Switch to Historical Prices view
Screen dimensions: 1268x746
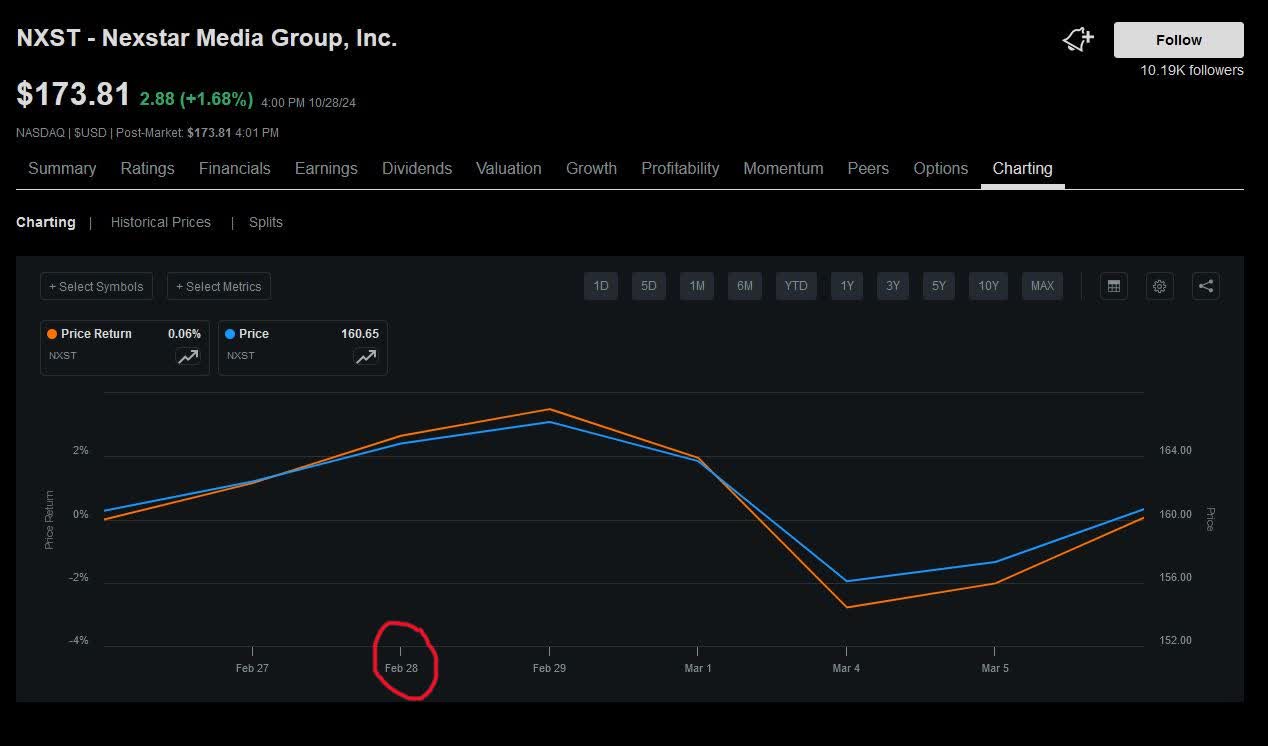click(161, 222)
